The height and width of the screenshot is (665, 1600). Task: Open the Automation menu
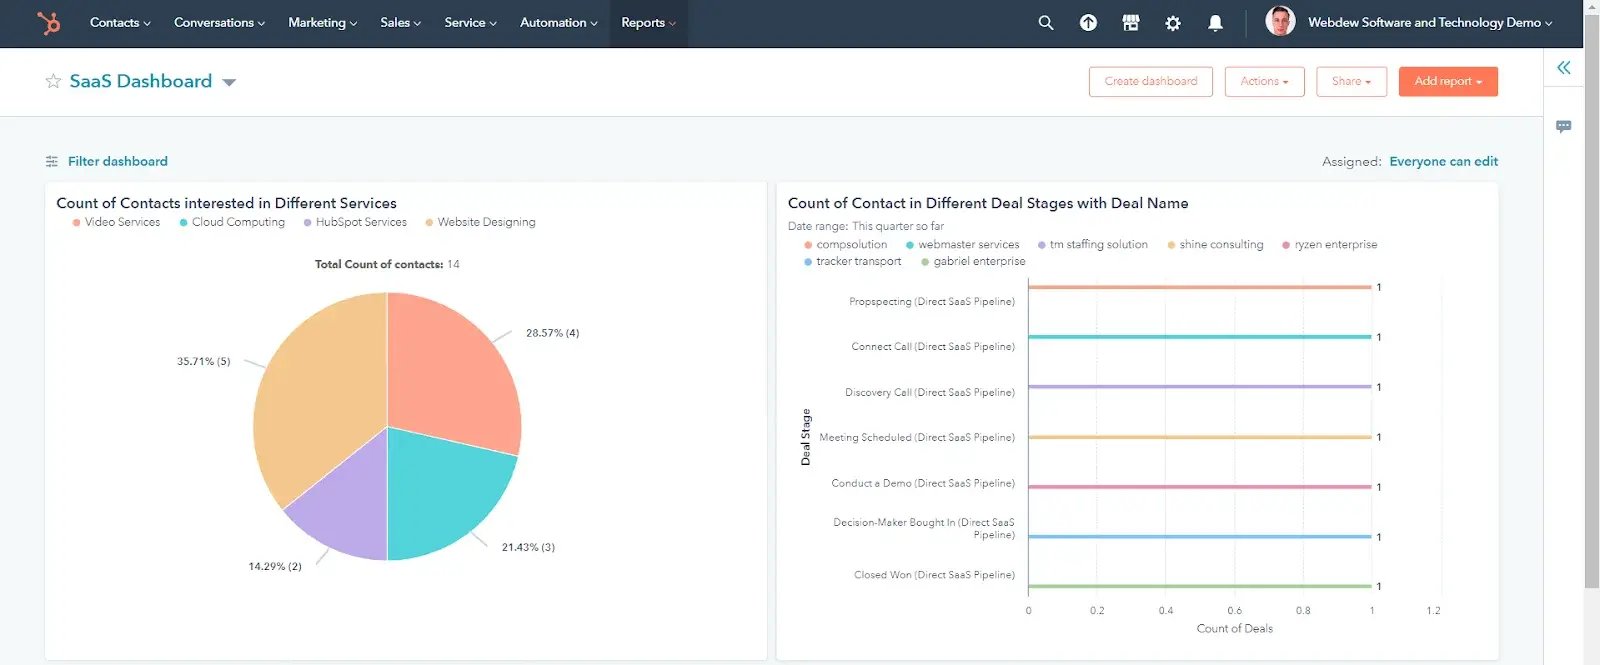pyautogui.click(x=558, y=22)
